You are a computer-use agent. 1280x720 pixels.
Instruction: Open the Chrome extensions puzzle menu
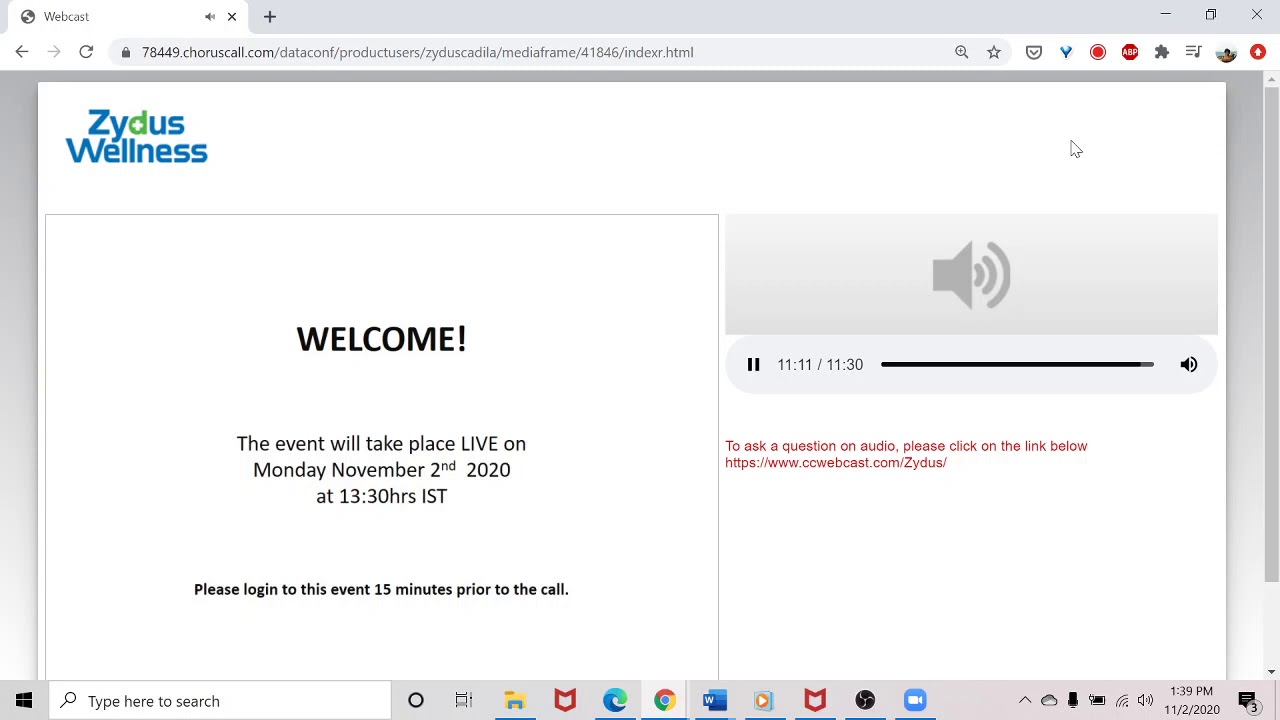1161,52
